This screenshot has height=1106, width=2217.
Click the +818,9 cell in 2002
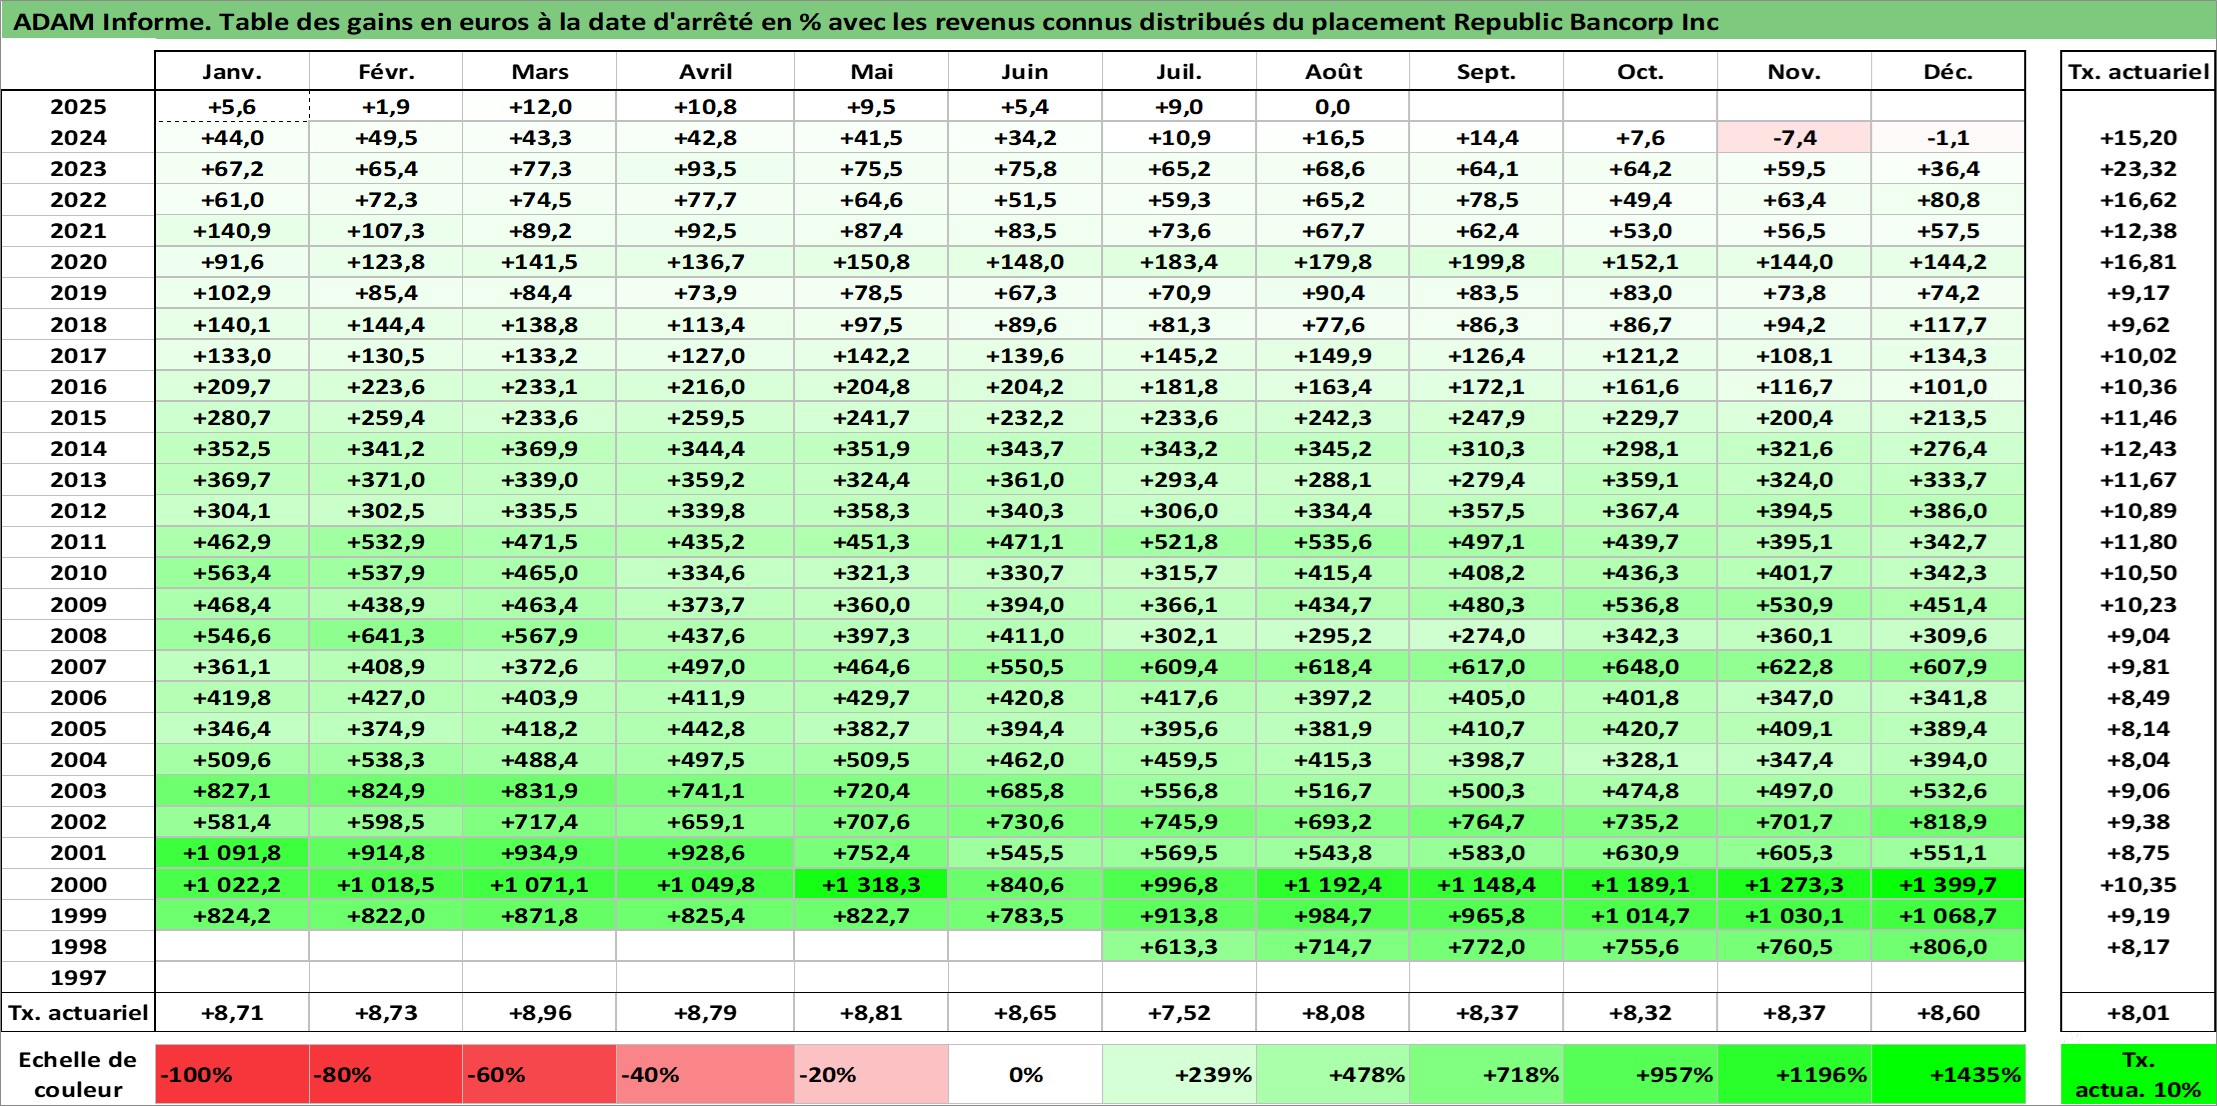[x=1948, y=822]
